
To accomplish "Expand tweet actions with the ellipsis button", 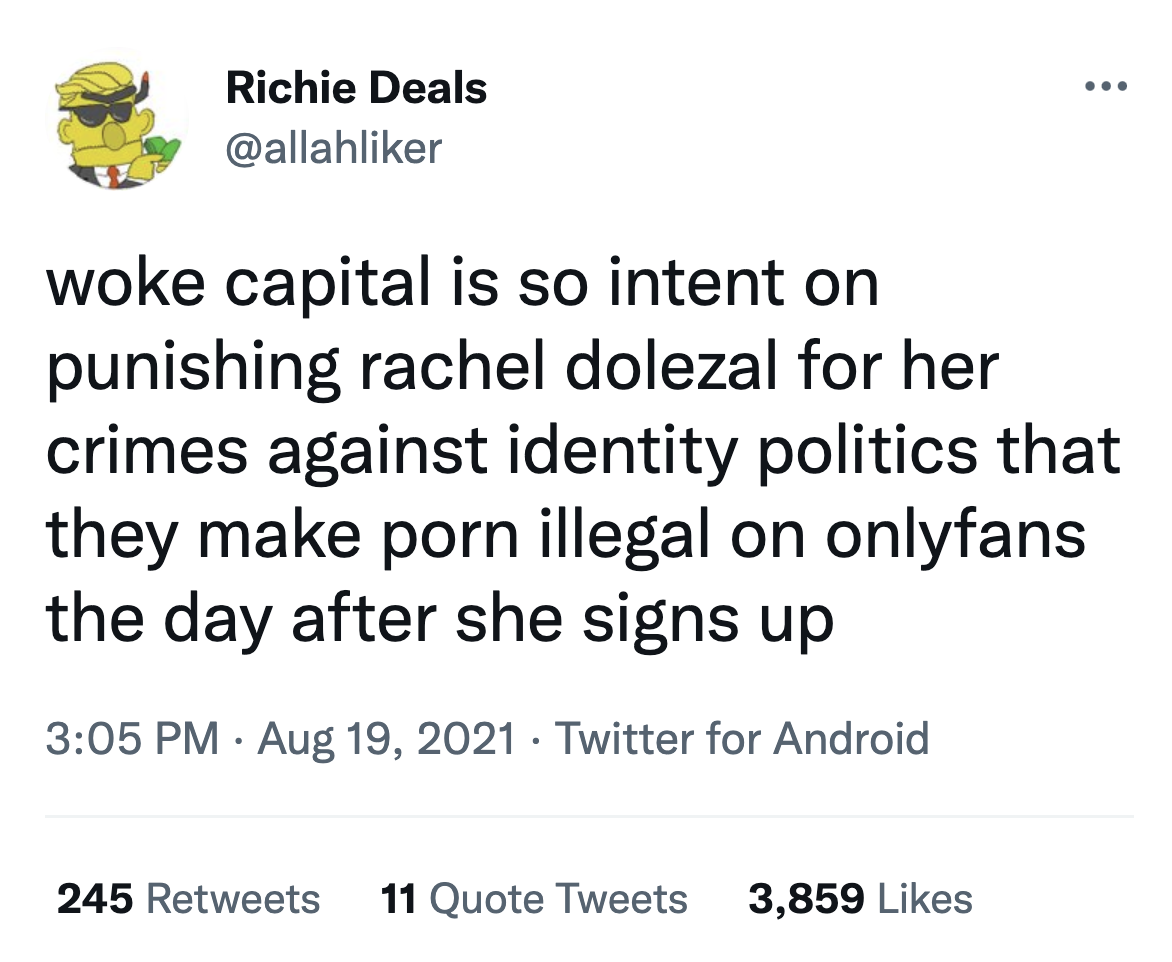I will click(x=1106, y=85).
